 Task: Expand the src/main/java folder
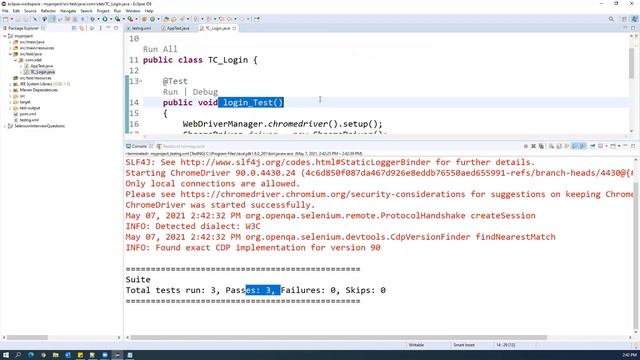[x=10, y=42]
